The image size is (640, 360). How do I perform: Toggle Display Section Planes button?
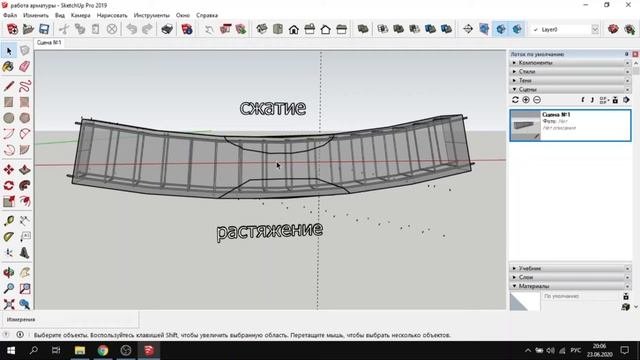pyautogui.click(x=484, y=29)
